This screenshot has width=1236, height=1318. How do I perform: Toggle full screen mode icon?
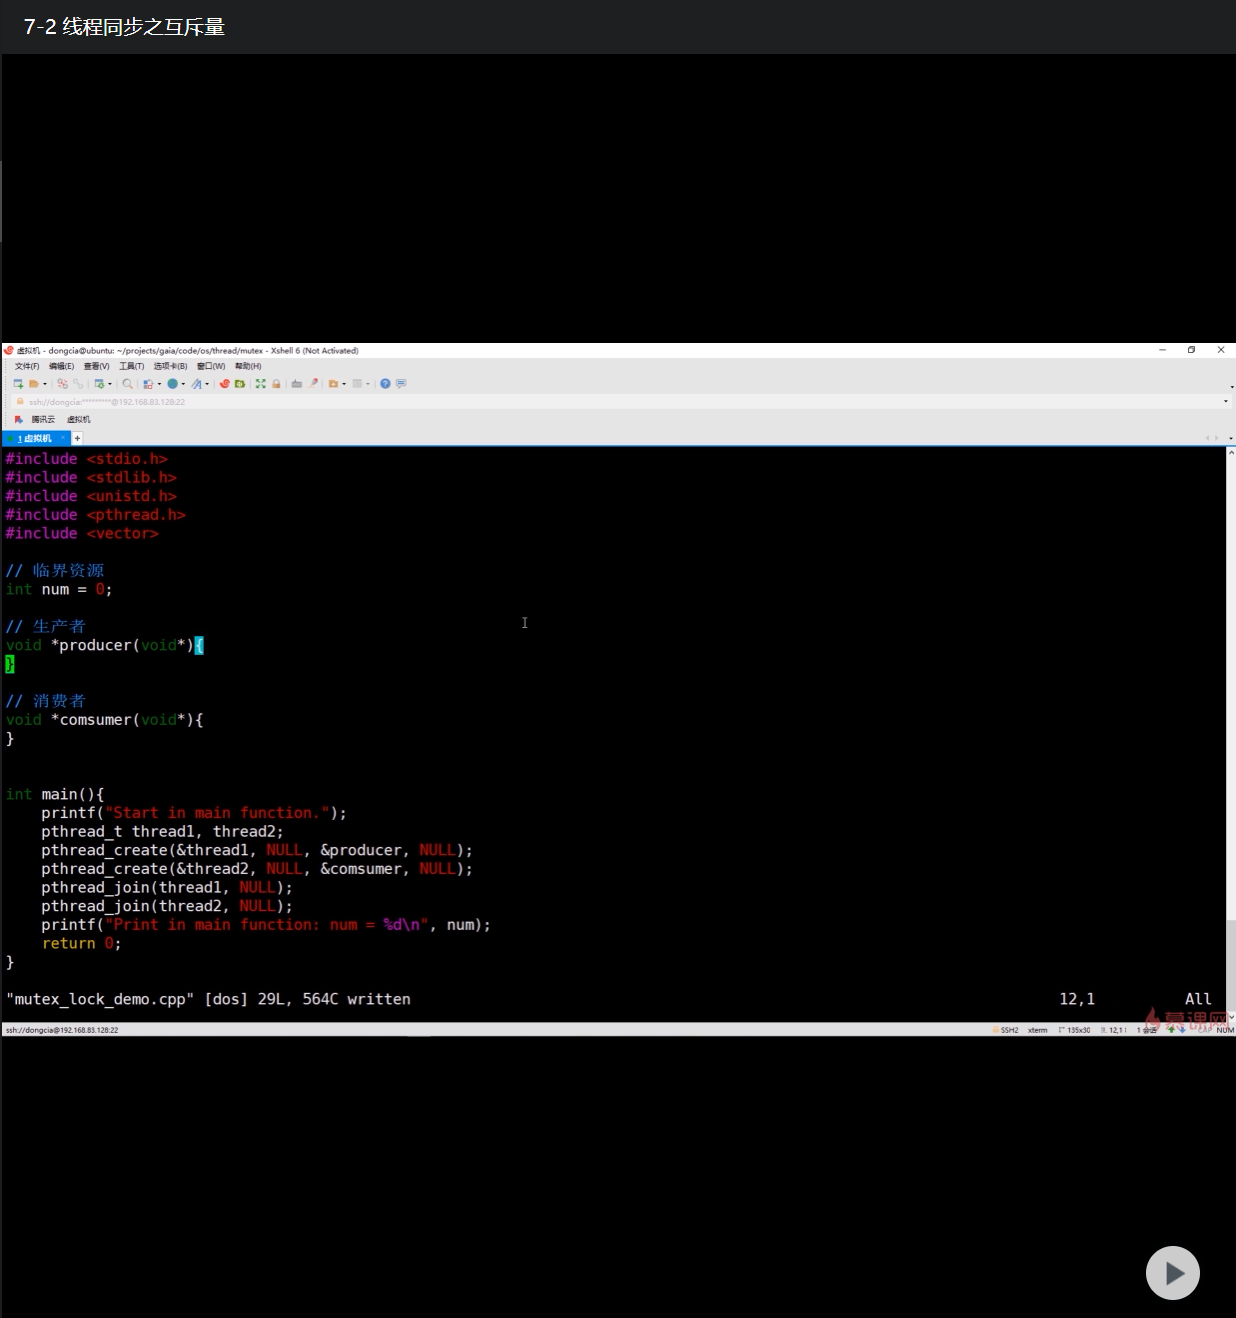click(x=261, y=384)
